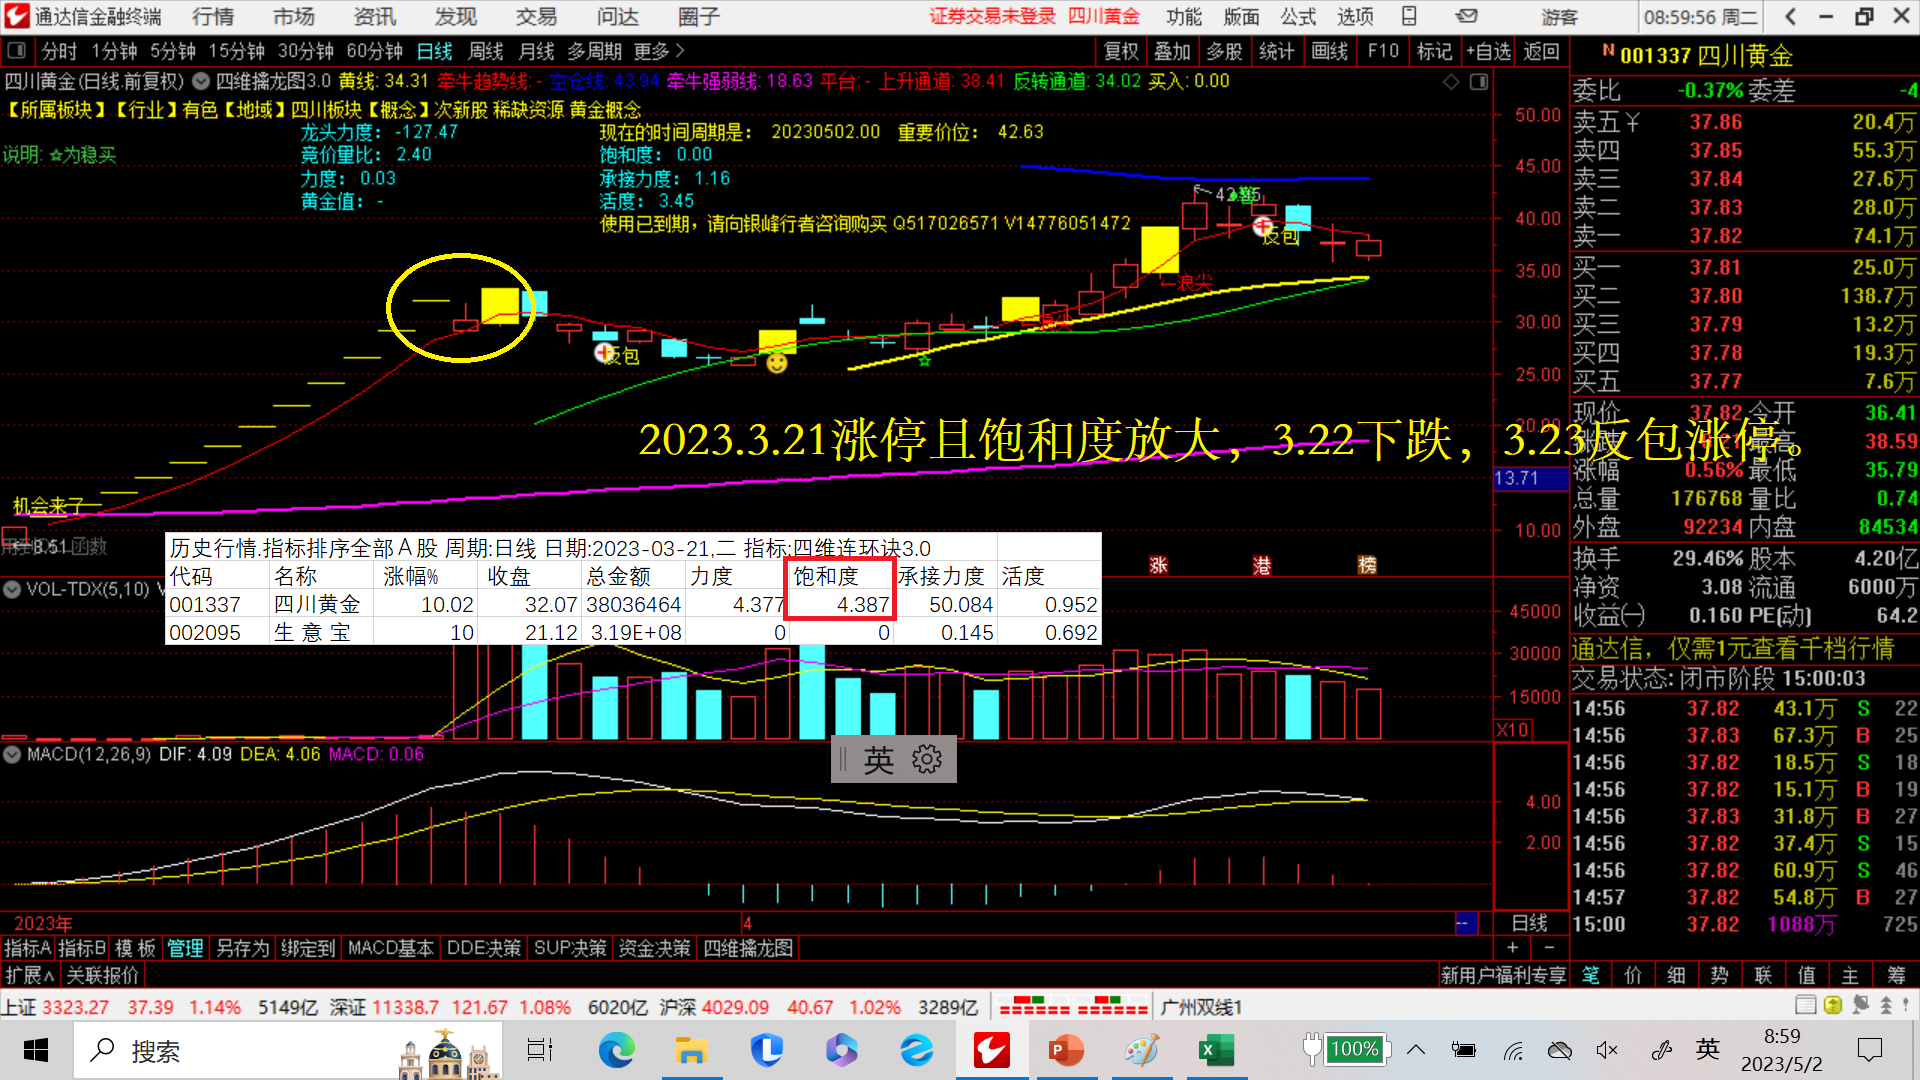Image resolution: width=1920 pixels, height=1080 pixels.
Task: Click the +自选 button
Action: 1489,51
